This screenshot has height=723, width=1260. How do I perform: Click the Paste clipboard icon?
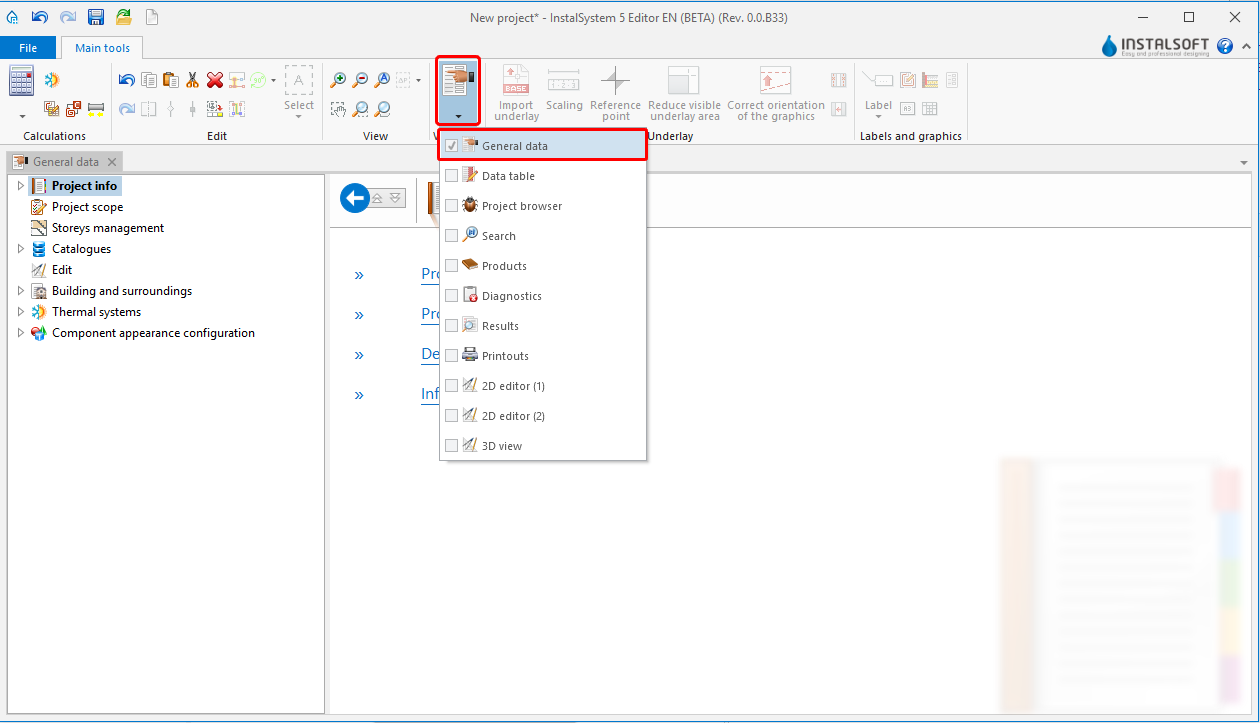pos(170,80)
